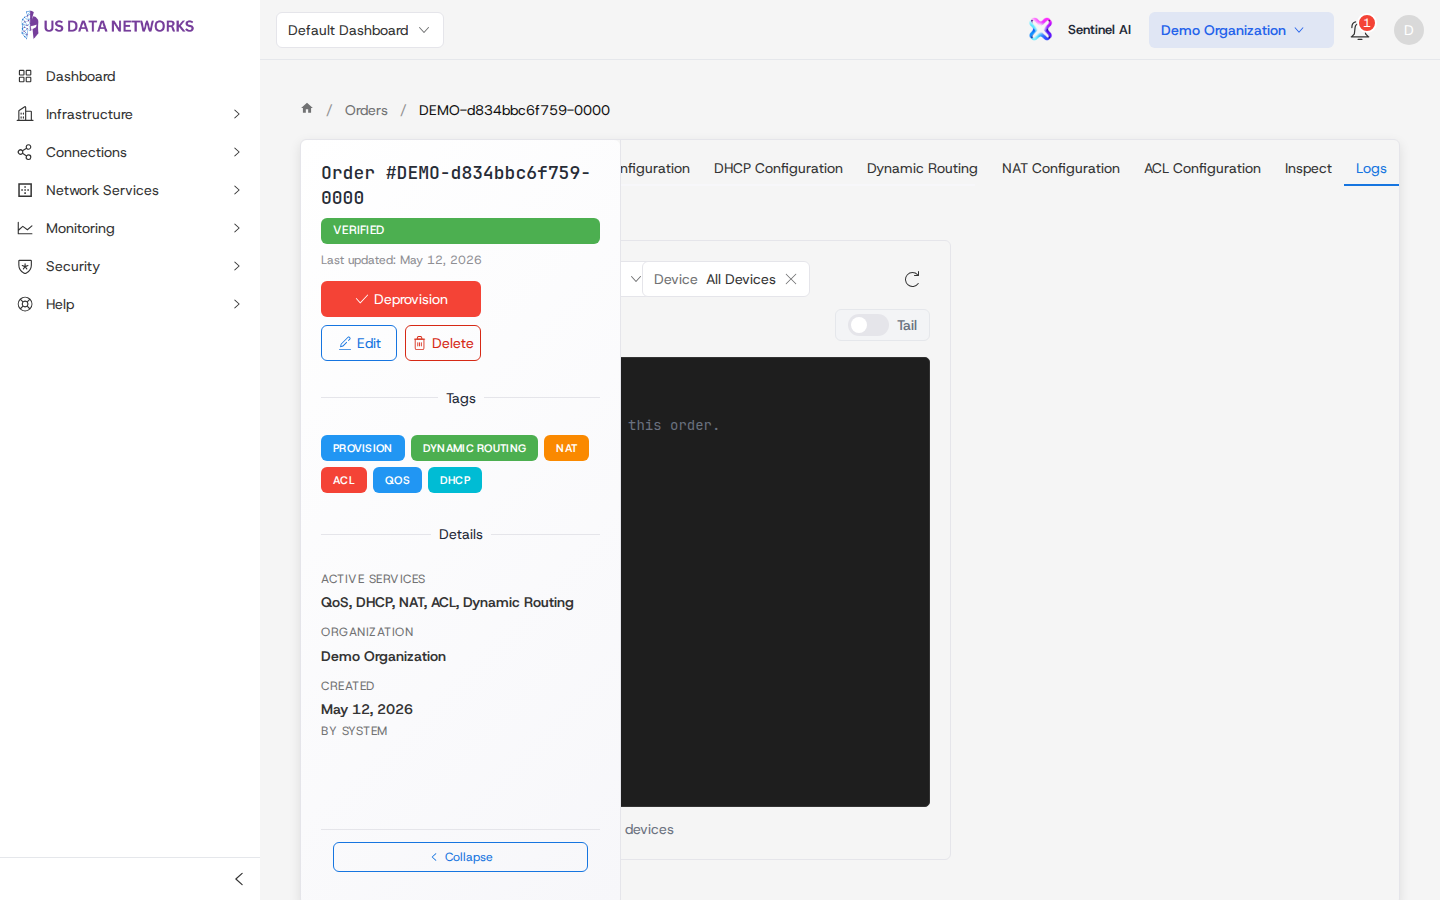Screen dimensions: 1440x900
Task: Click the Sentinel AI label
Action: [1099, 30]
